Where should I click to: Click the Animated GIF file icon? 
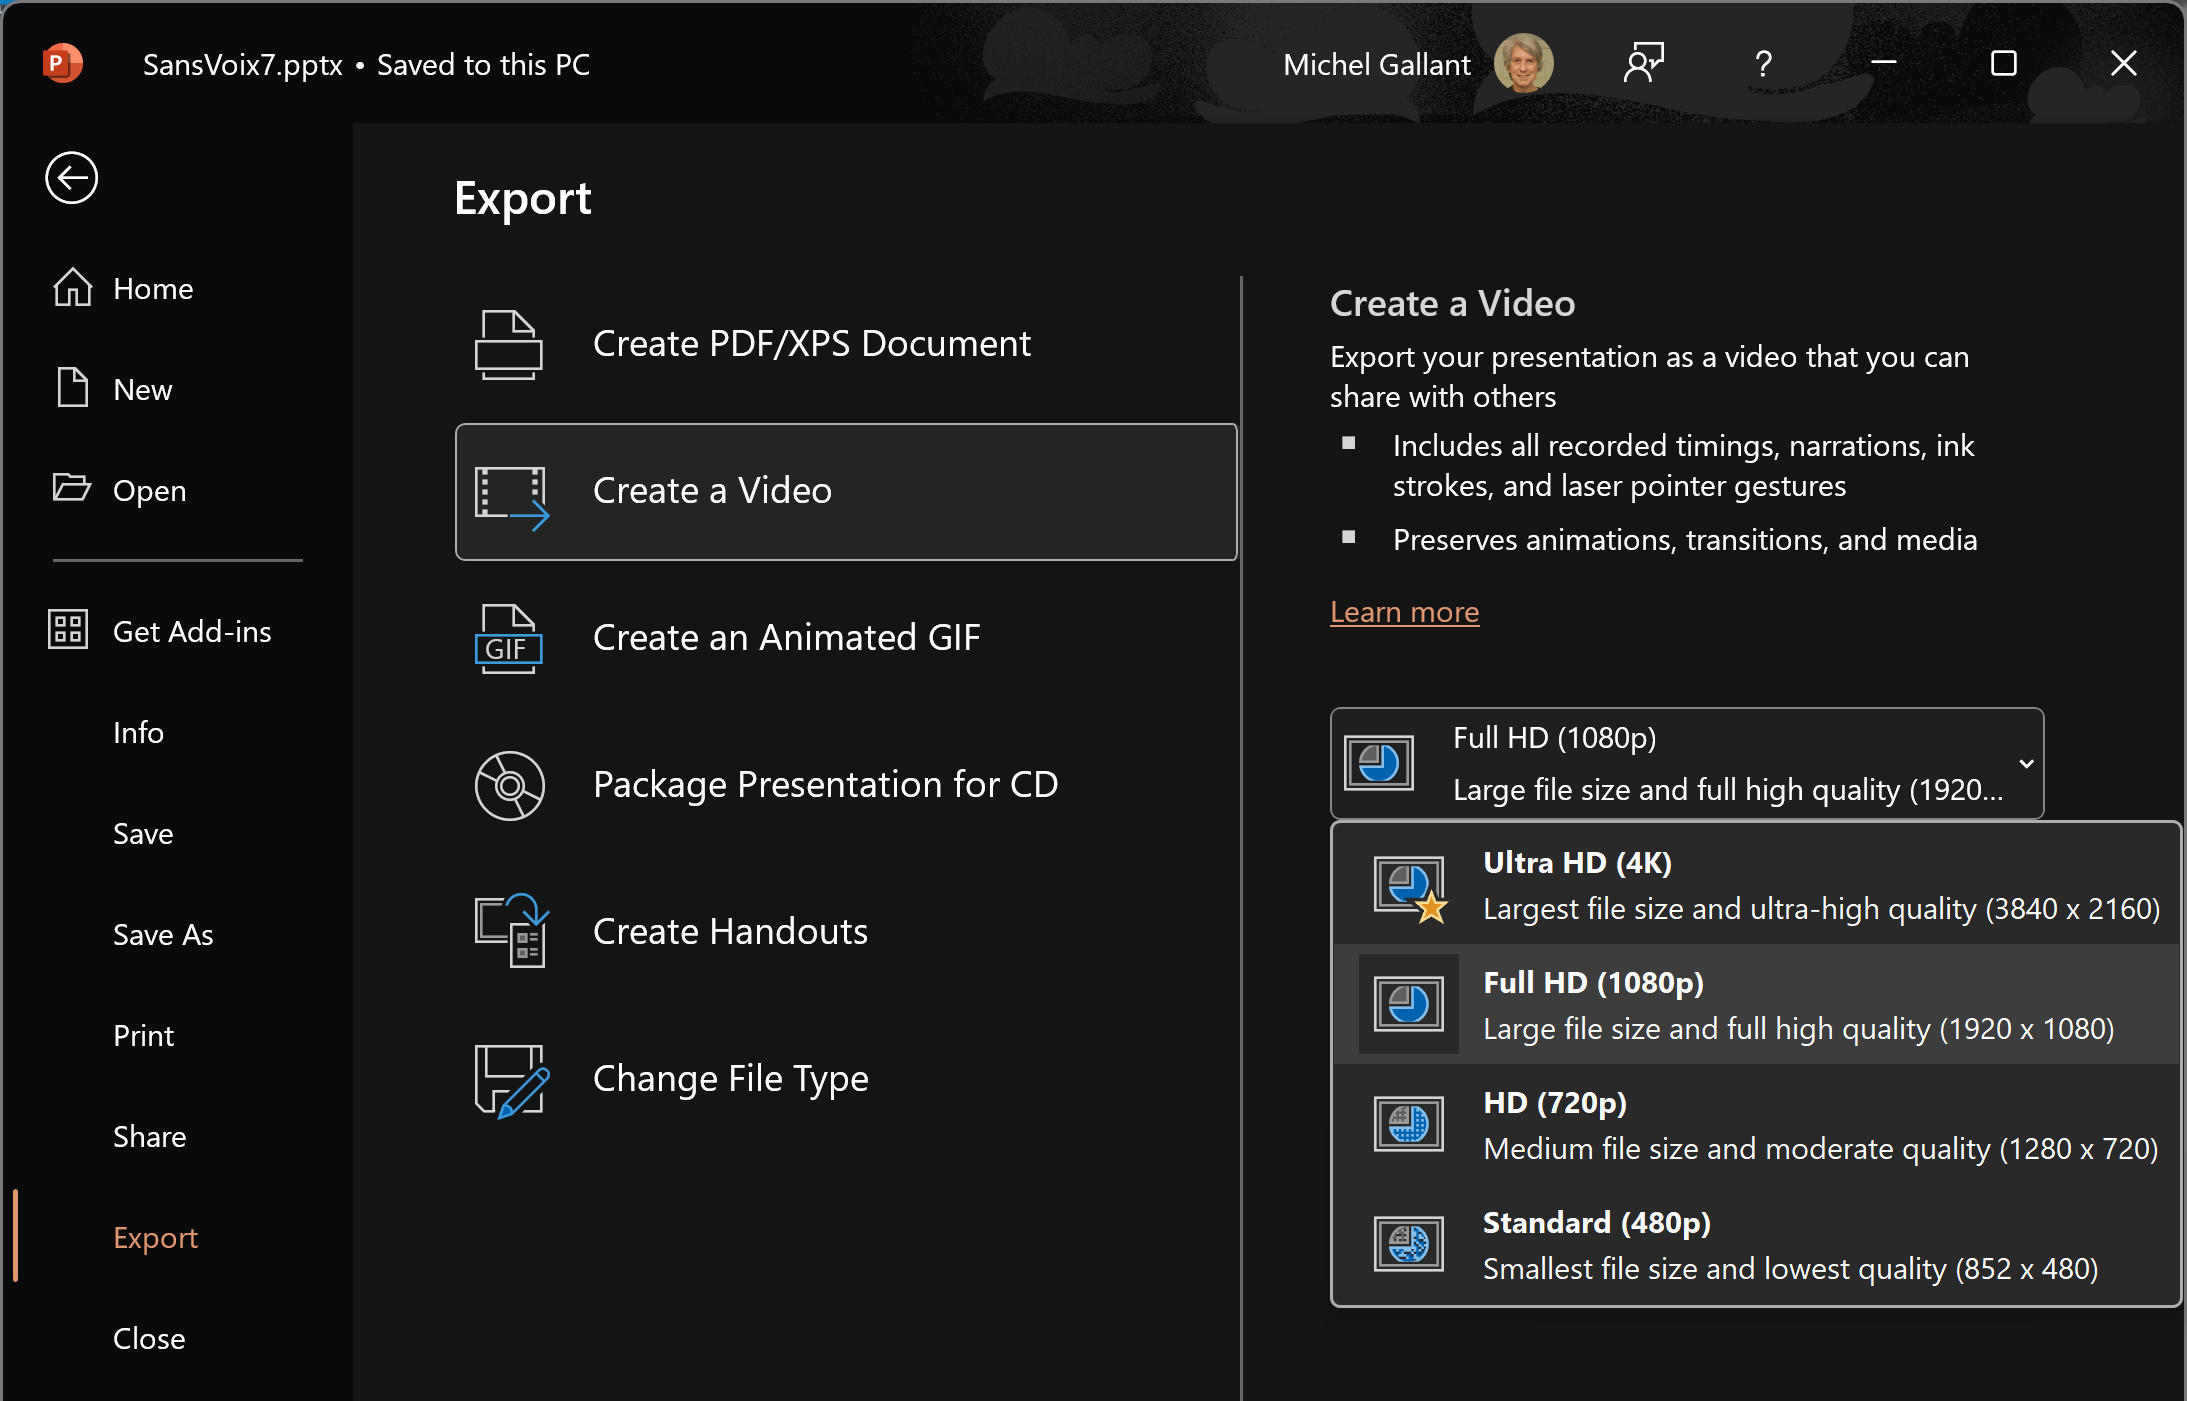(508, 638)
